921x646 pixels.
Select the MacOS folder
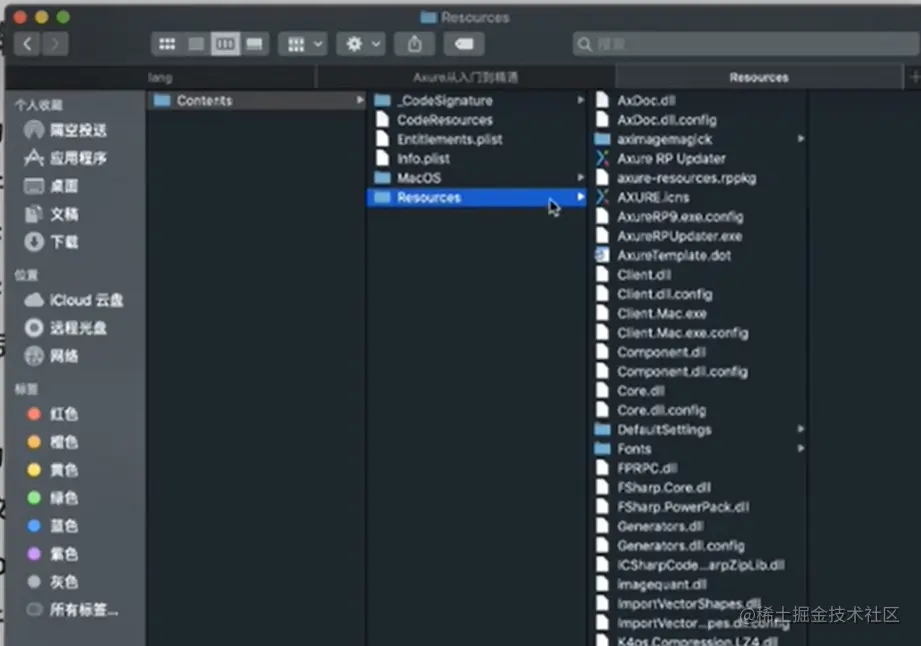click(476, 178)
